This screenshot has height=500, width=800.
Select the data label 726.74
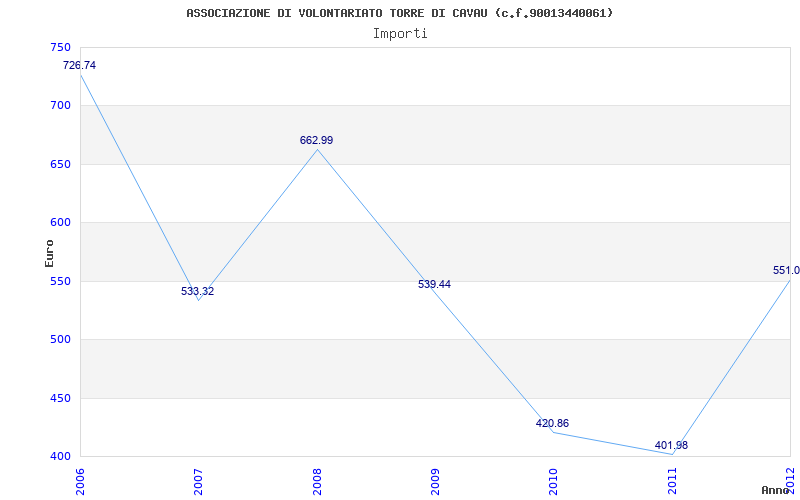[x=79, y=65]
